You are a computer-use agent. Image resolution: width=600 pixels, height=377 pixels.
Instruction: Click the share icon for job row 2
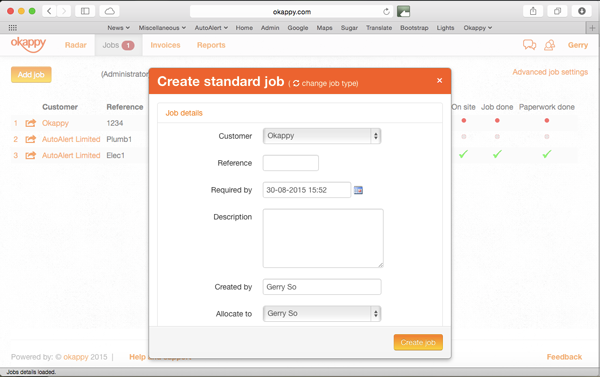(31, 139)
